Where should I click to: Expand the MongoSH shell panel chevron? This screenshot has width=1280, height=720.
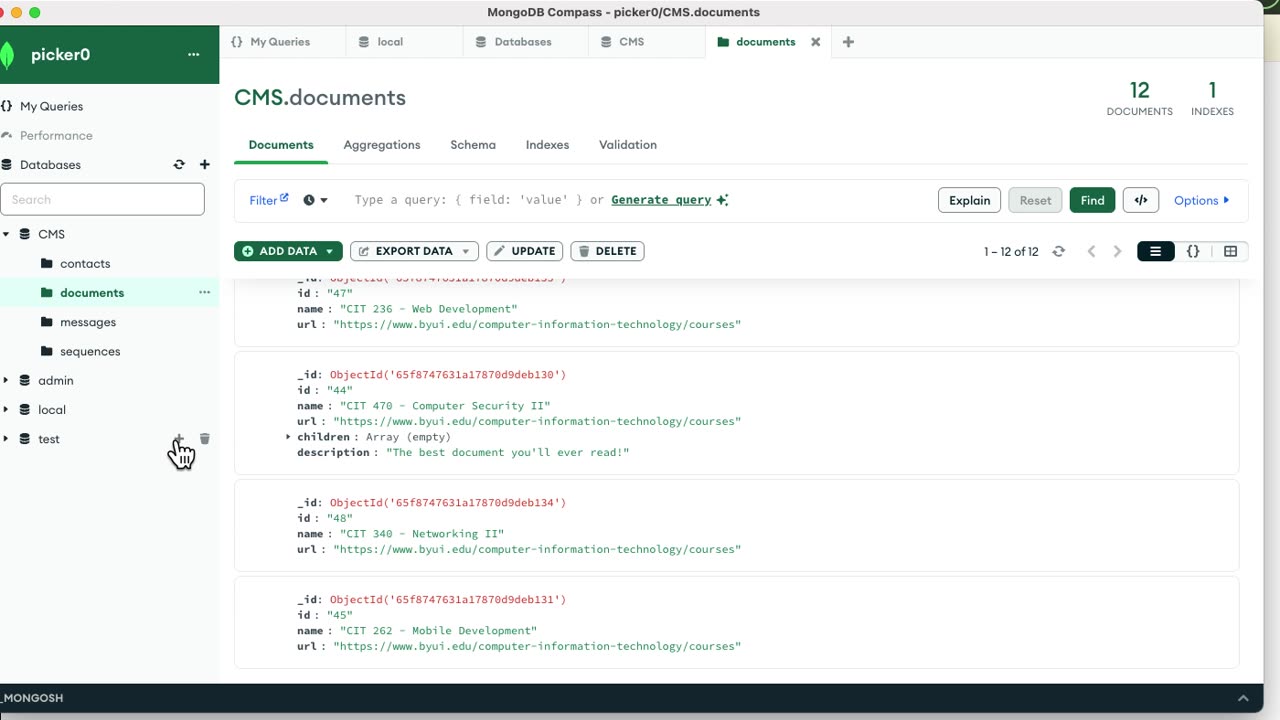click(1243, 698)
